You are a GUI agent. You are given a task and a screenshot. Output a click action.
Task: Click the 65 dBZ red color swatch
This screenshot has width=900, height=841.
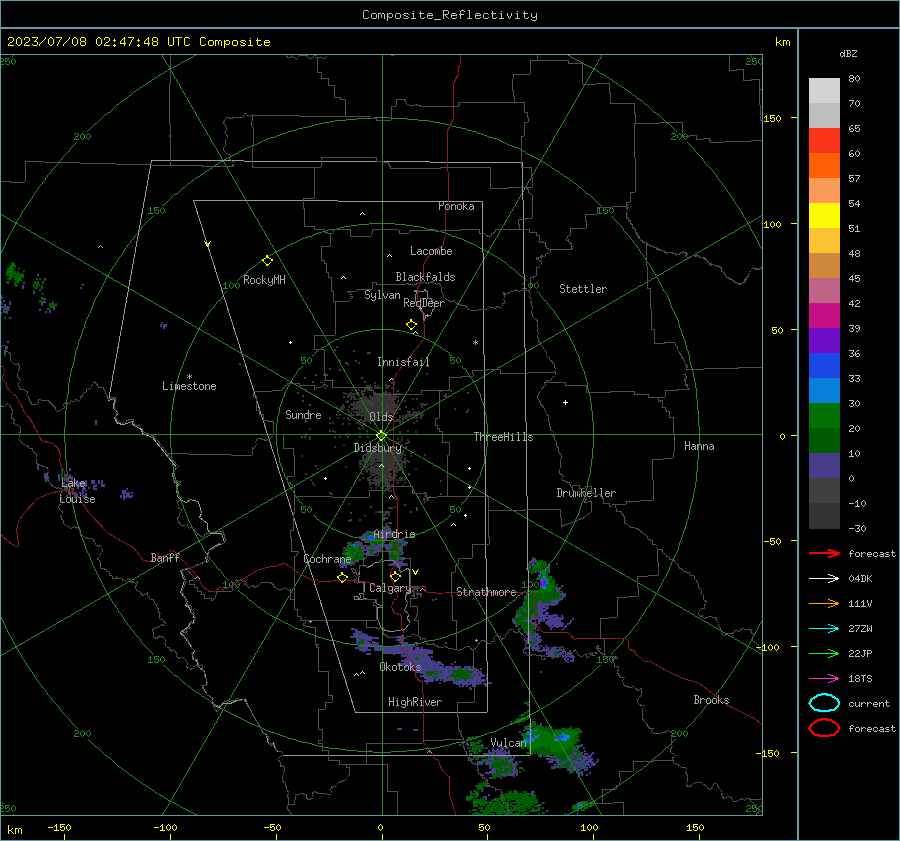(x=824, y=140)
